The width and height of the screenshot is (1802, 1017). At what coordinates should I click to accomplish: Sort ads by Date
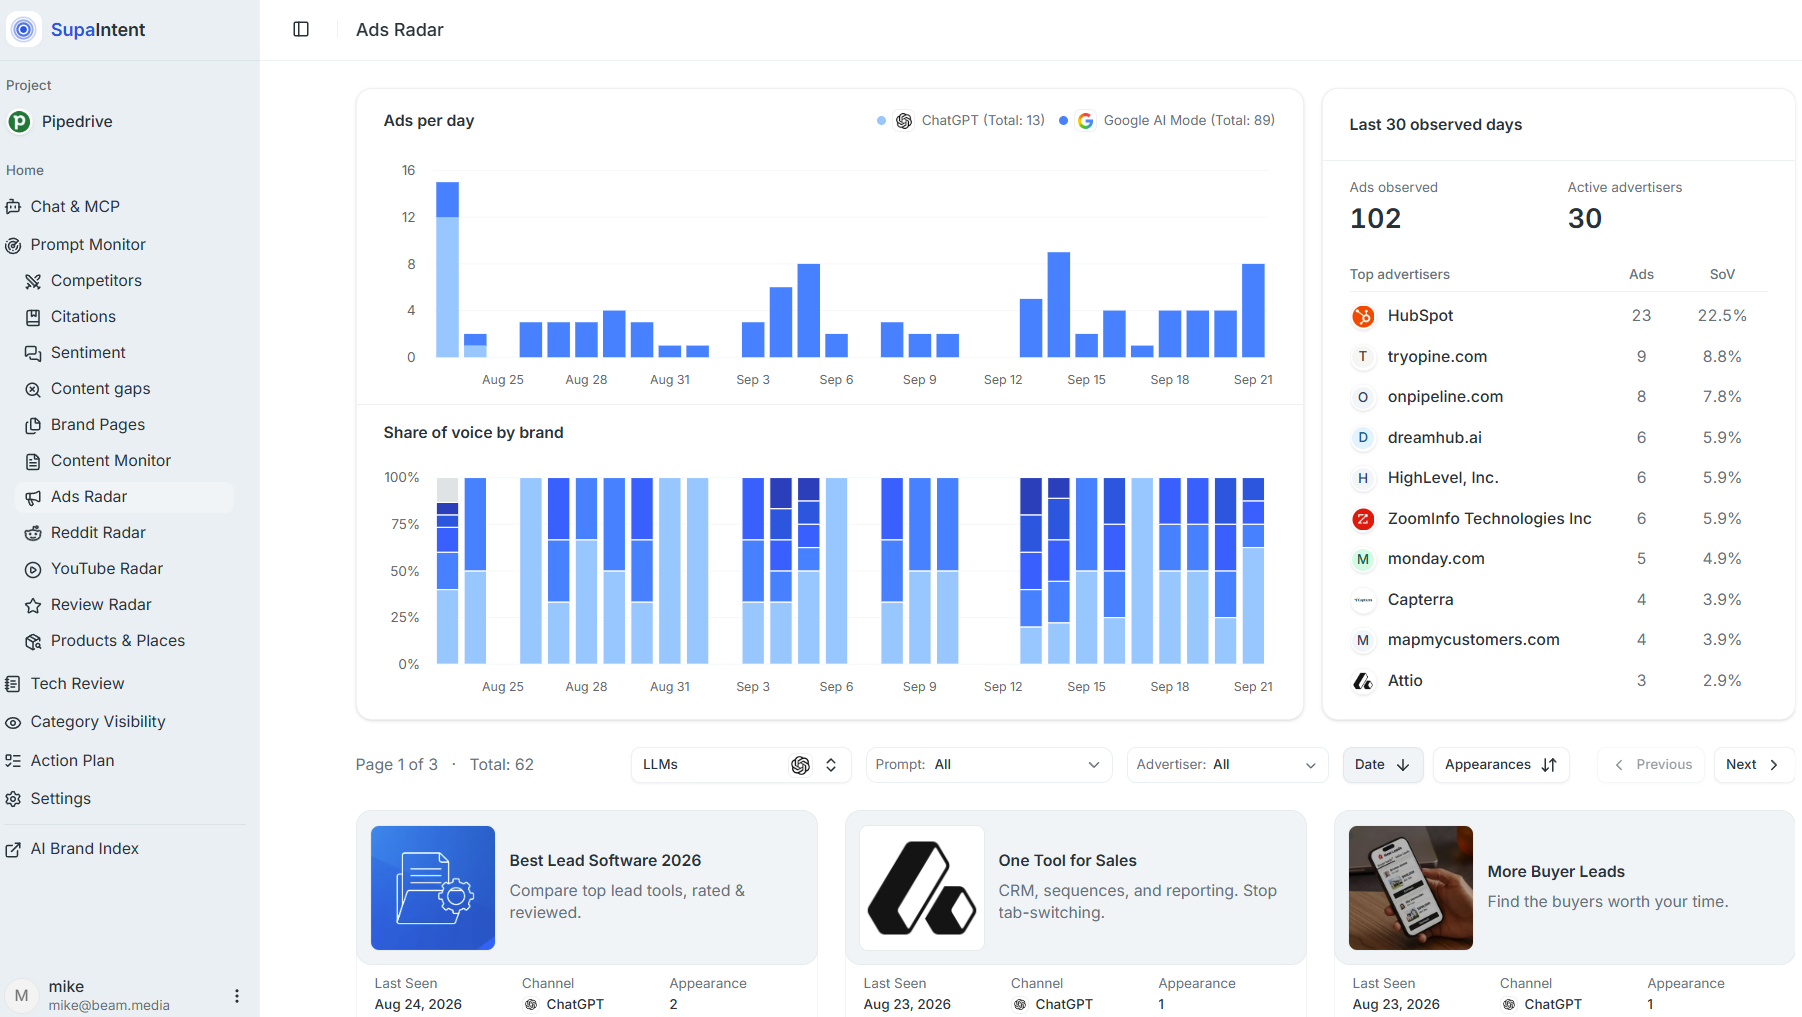1383,765
